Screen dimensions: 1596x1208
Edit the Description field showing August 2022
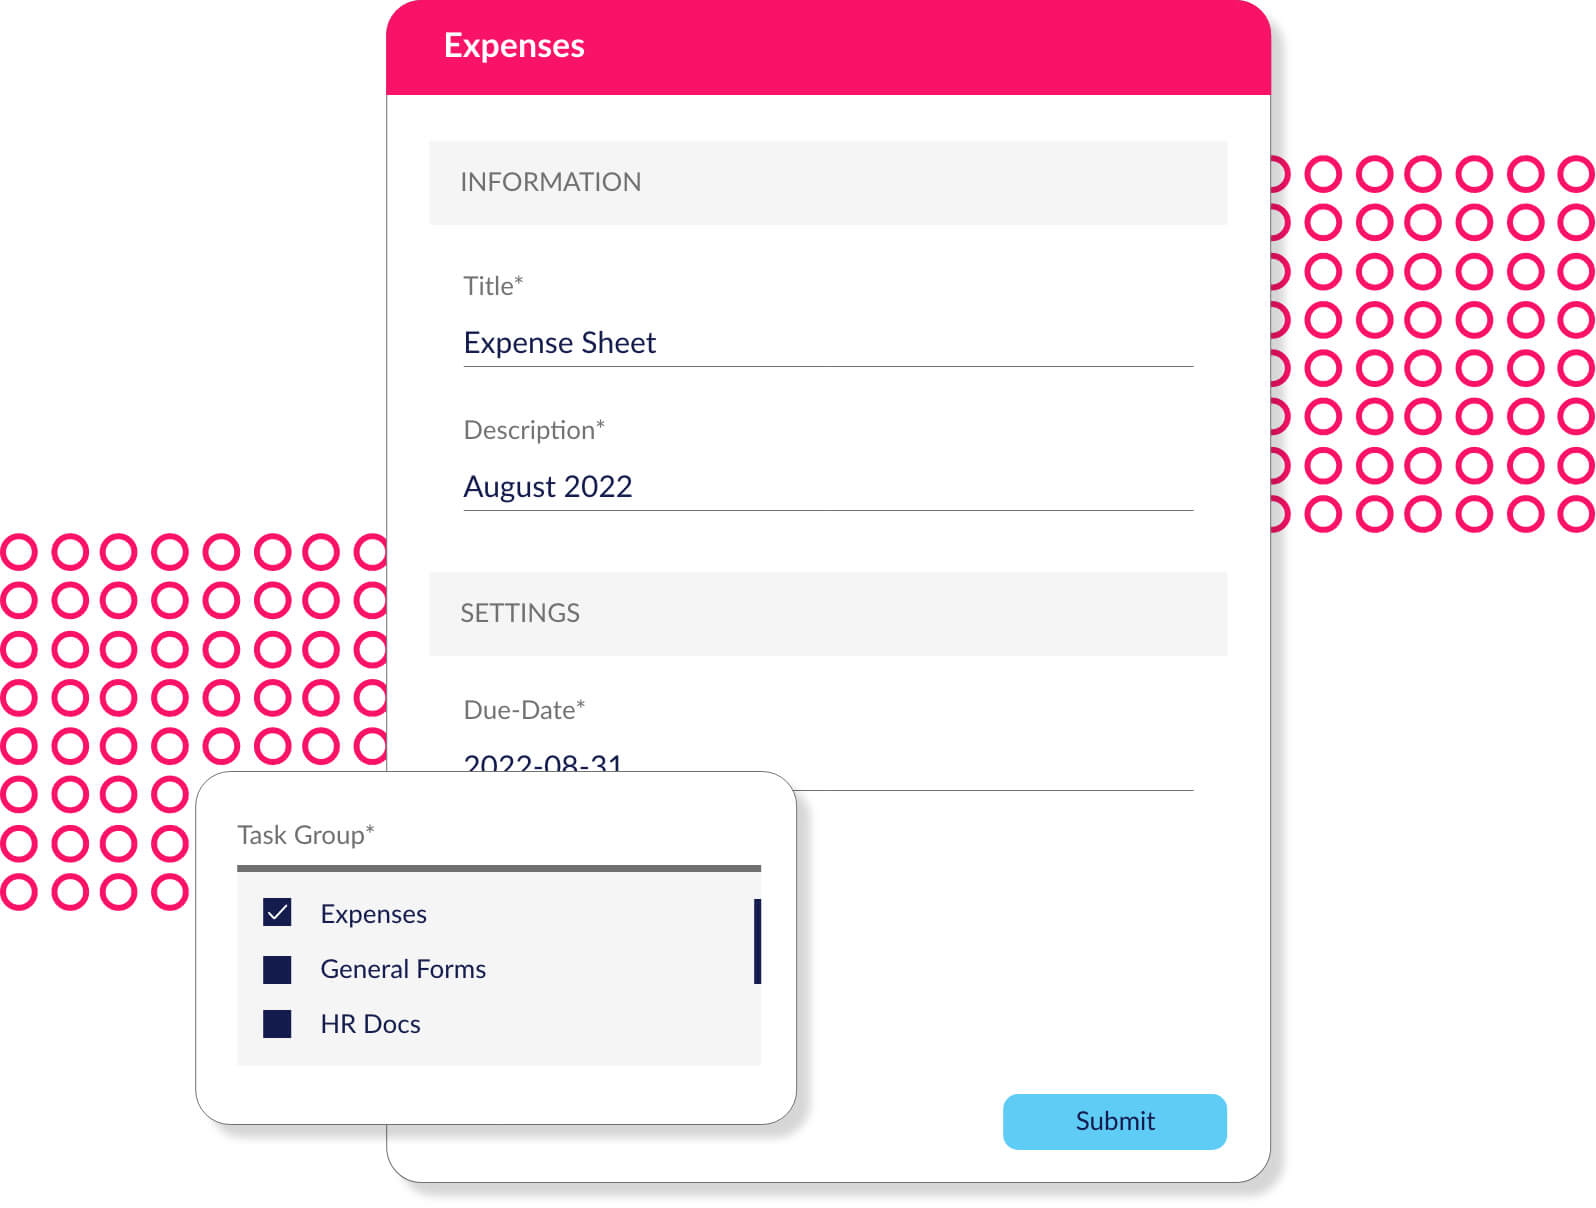(x=828, y=487)
